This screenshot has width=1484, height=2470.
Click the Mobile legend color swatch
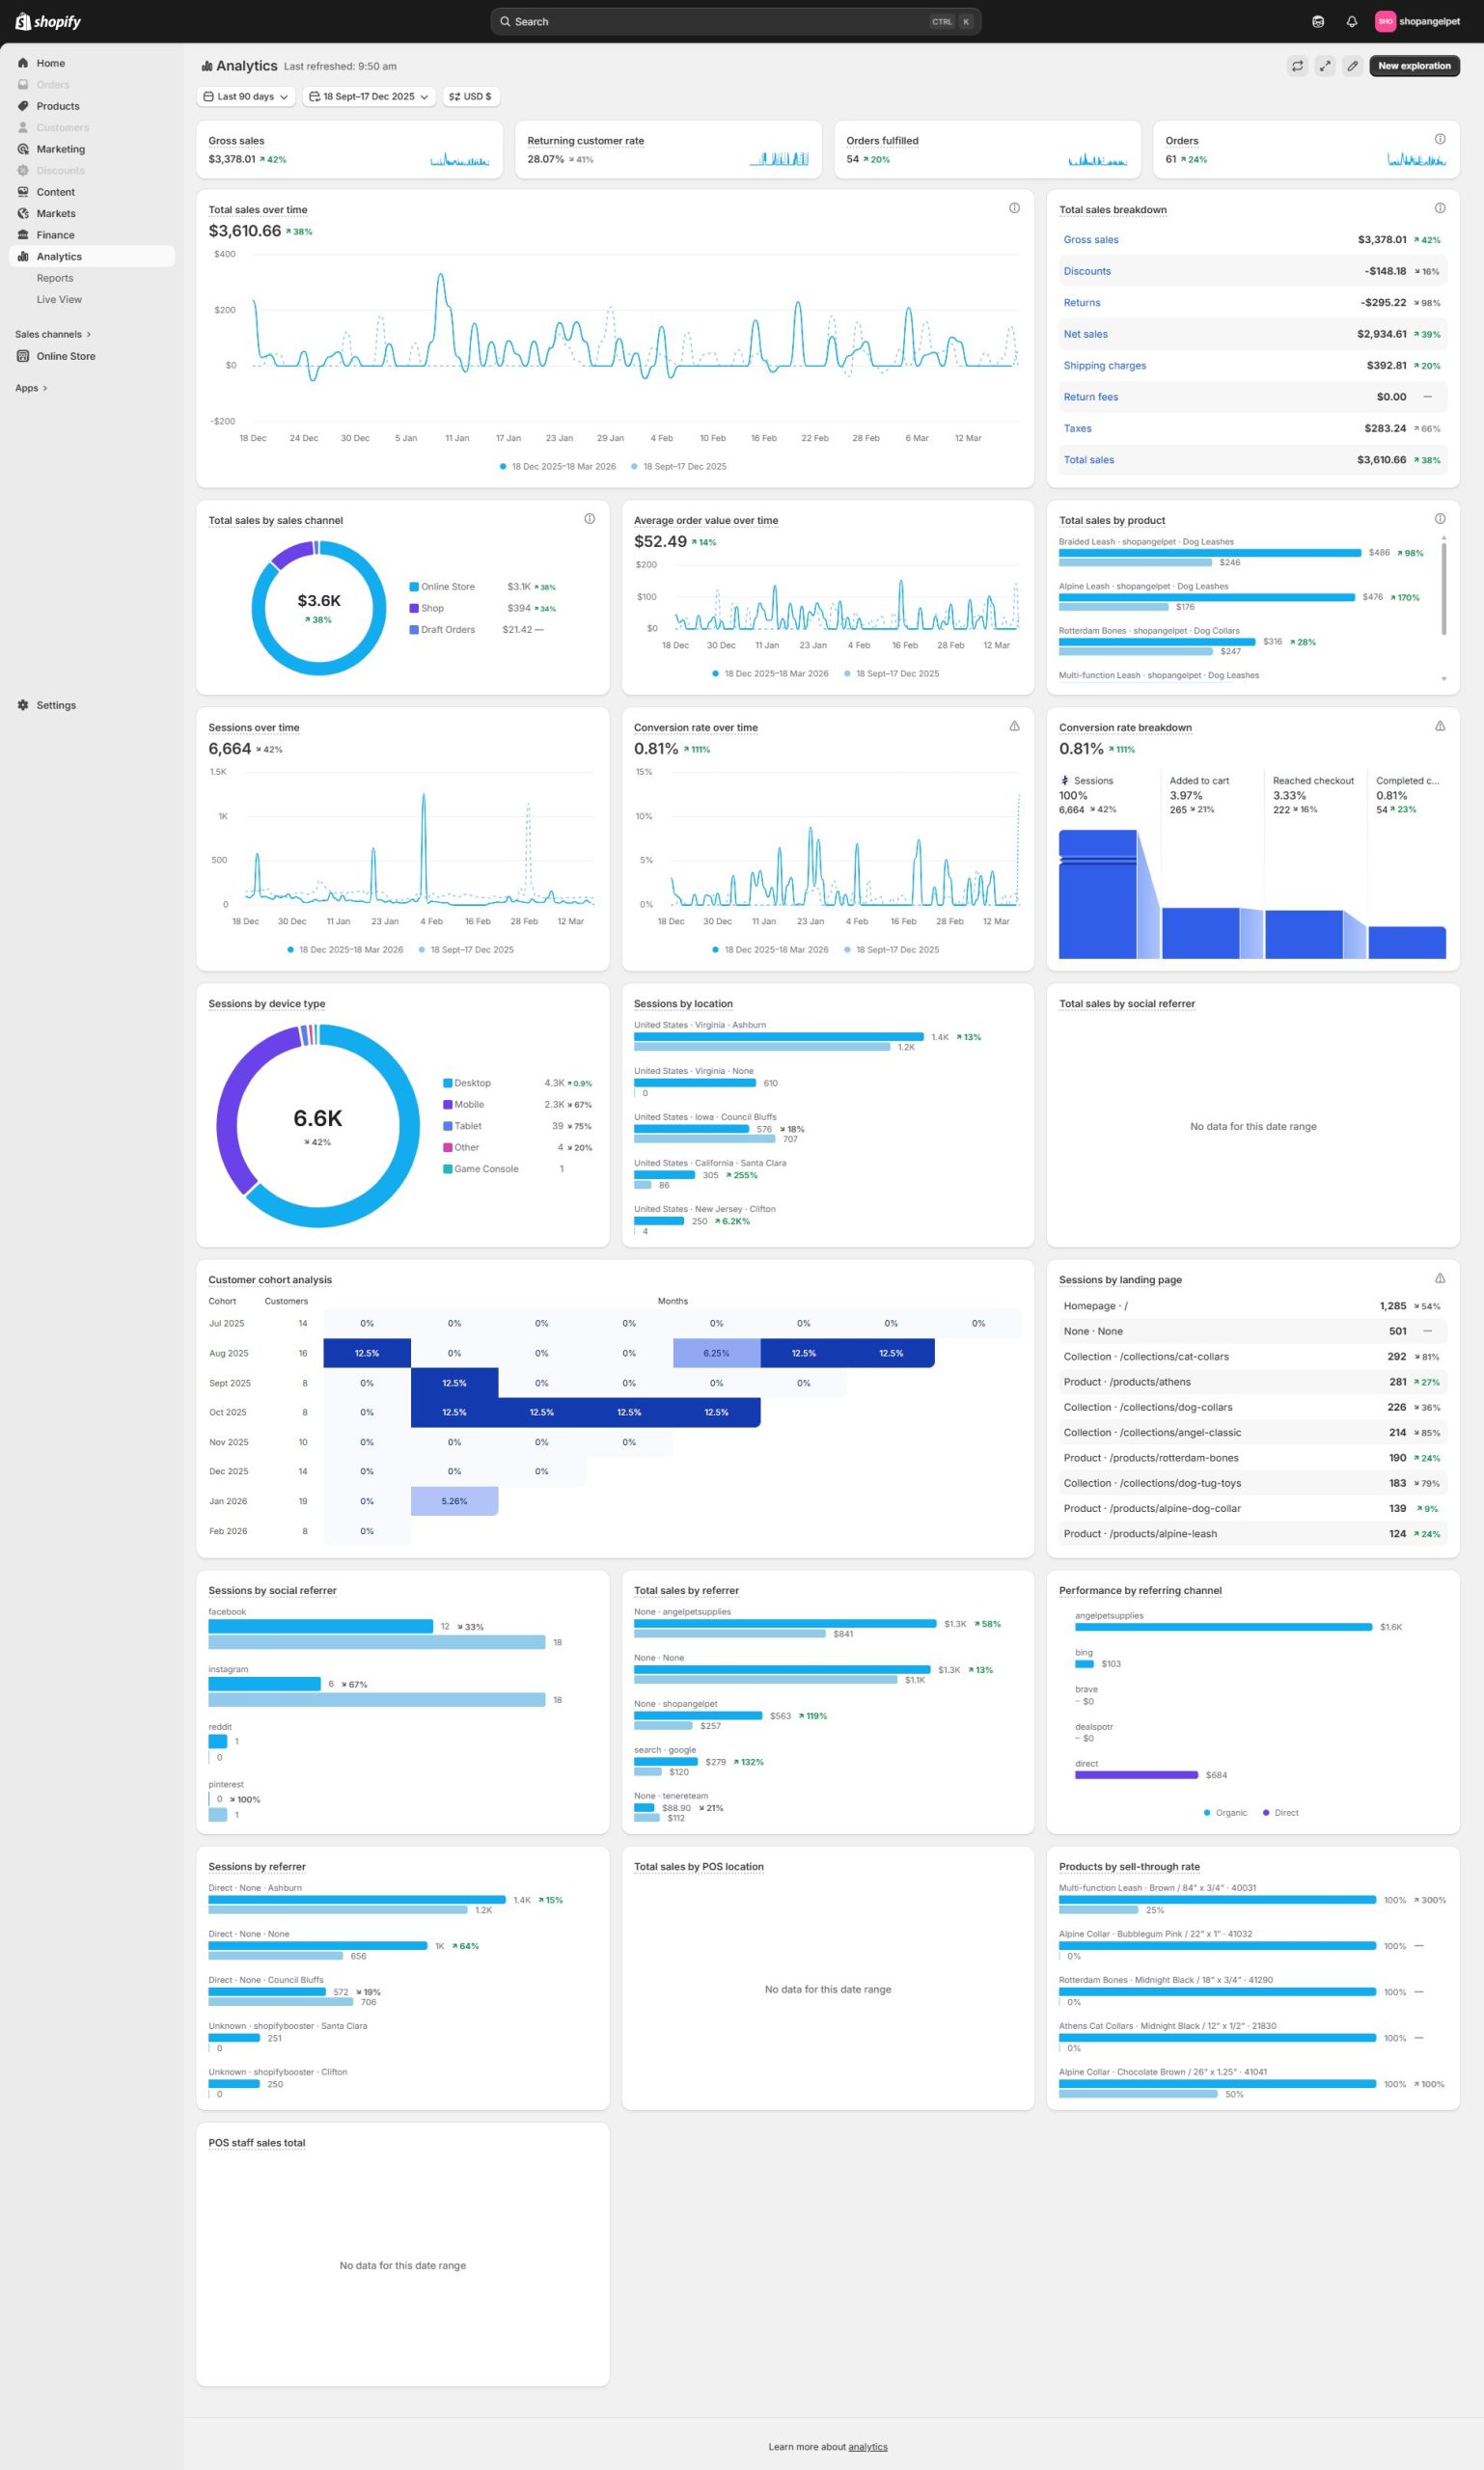448,1105
